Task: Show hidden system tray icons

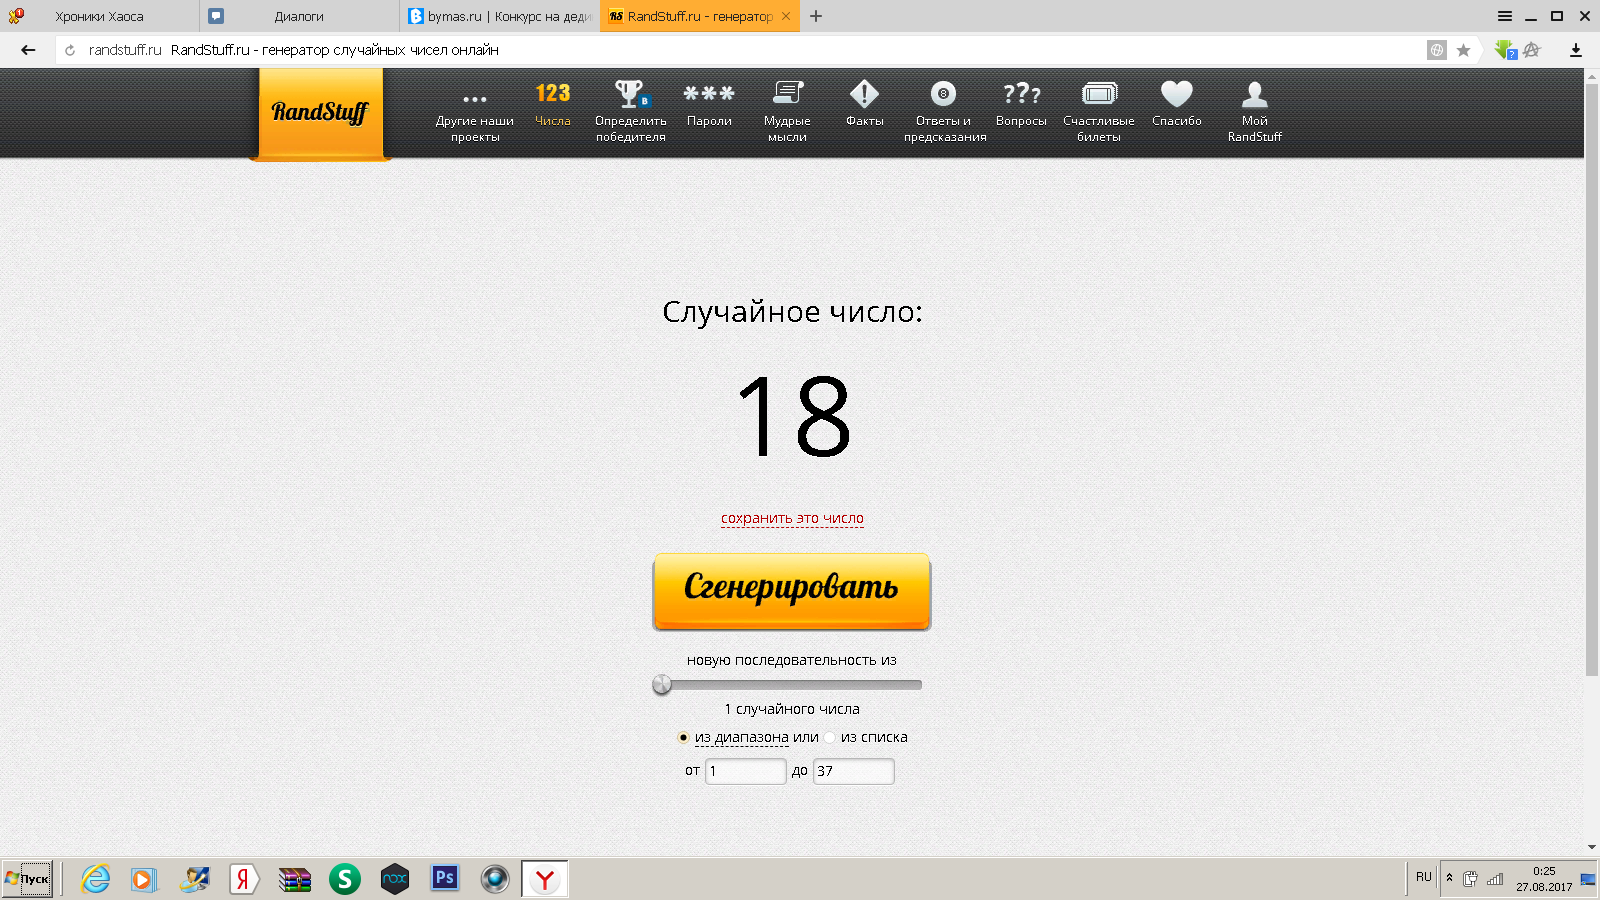Action: (1449, 878)
